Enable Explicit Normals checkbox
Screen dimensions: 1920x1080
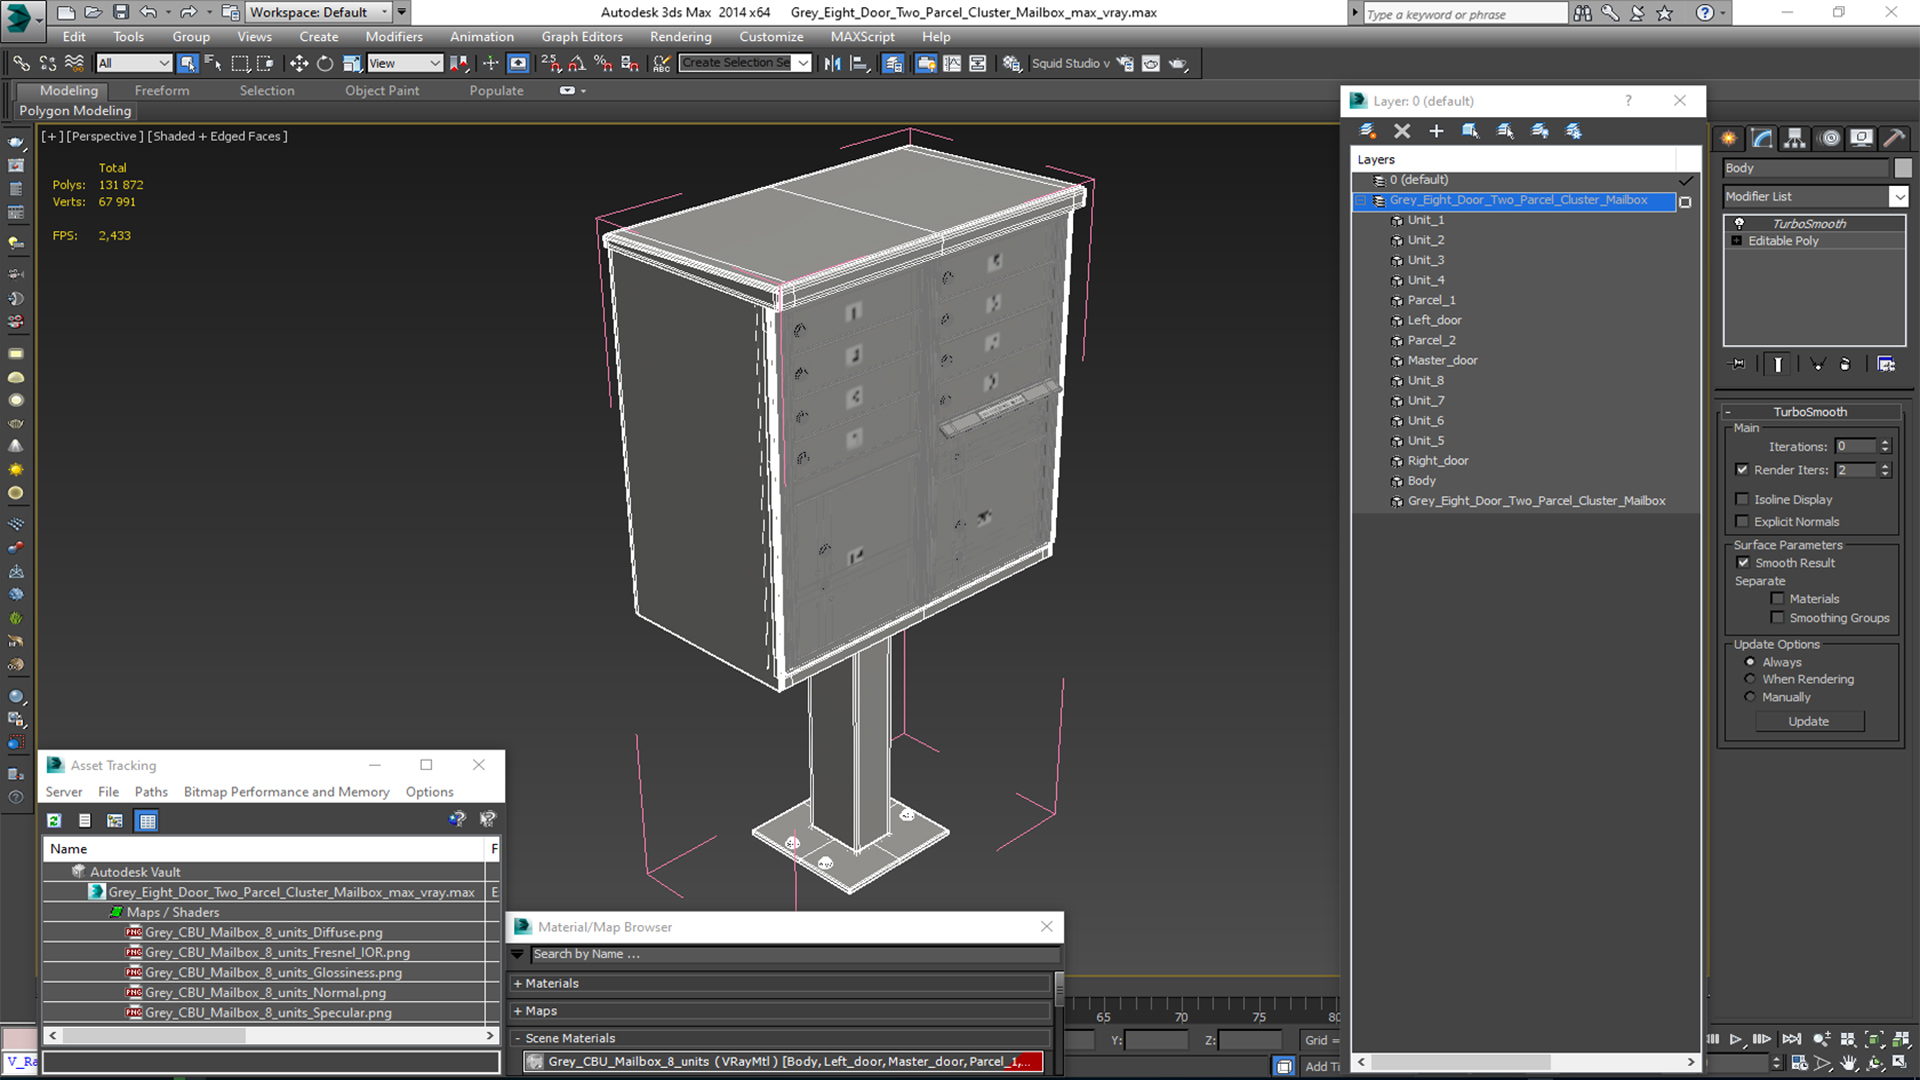[1742, 521]
